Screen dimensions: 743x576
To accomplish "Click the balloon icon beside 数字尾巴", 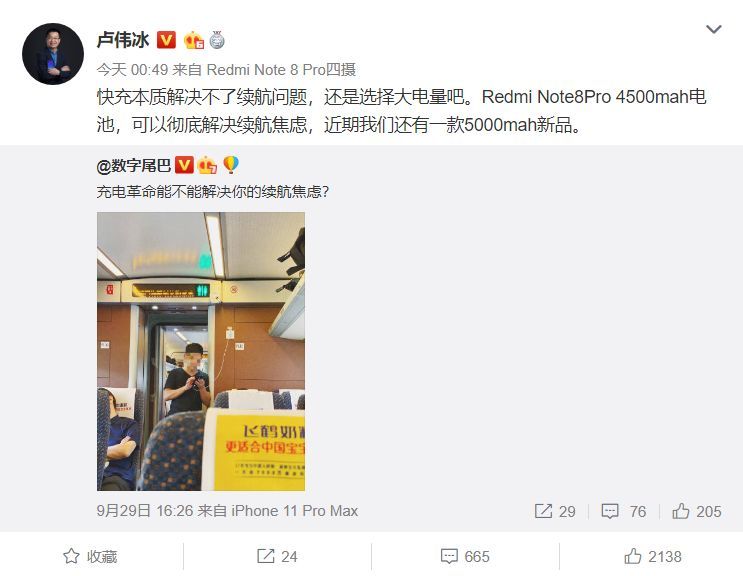I will point(231,164).
